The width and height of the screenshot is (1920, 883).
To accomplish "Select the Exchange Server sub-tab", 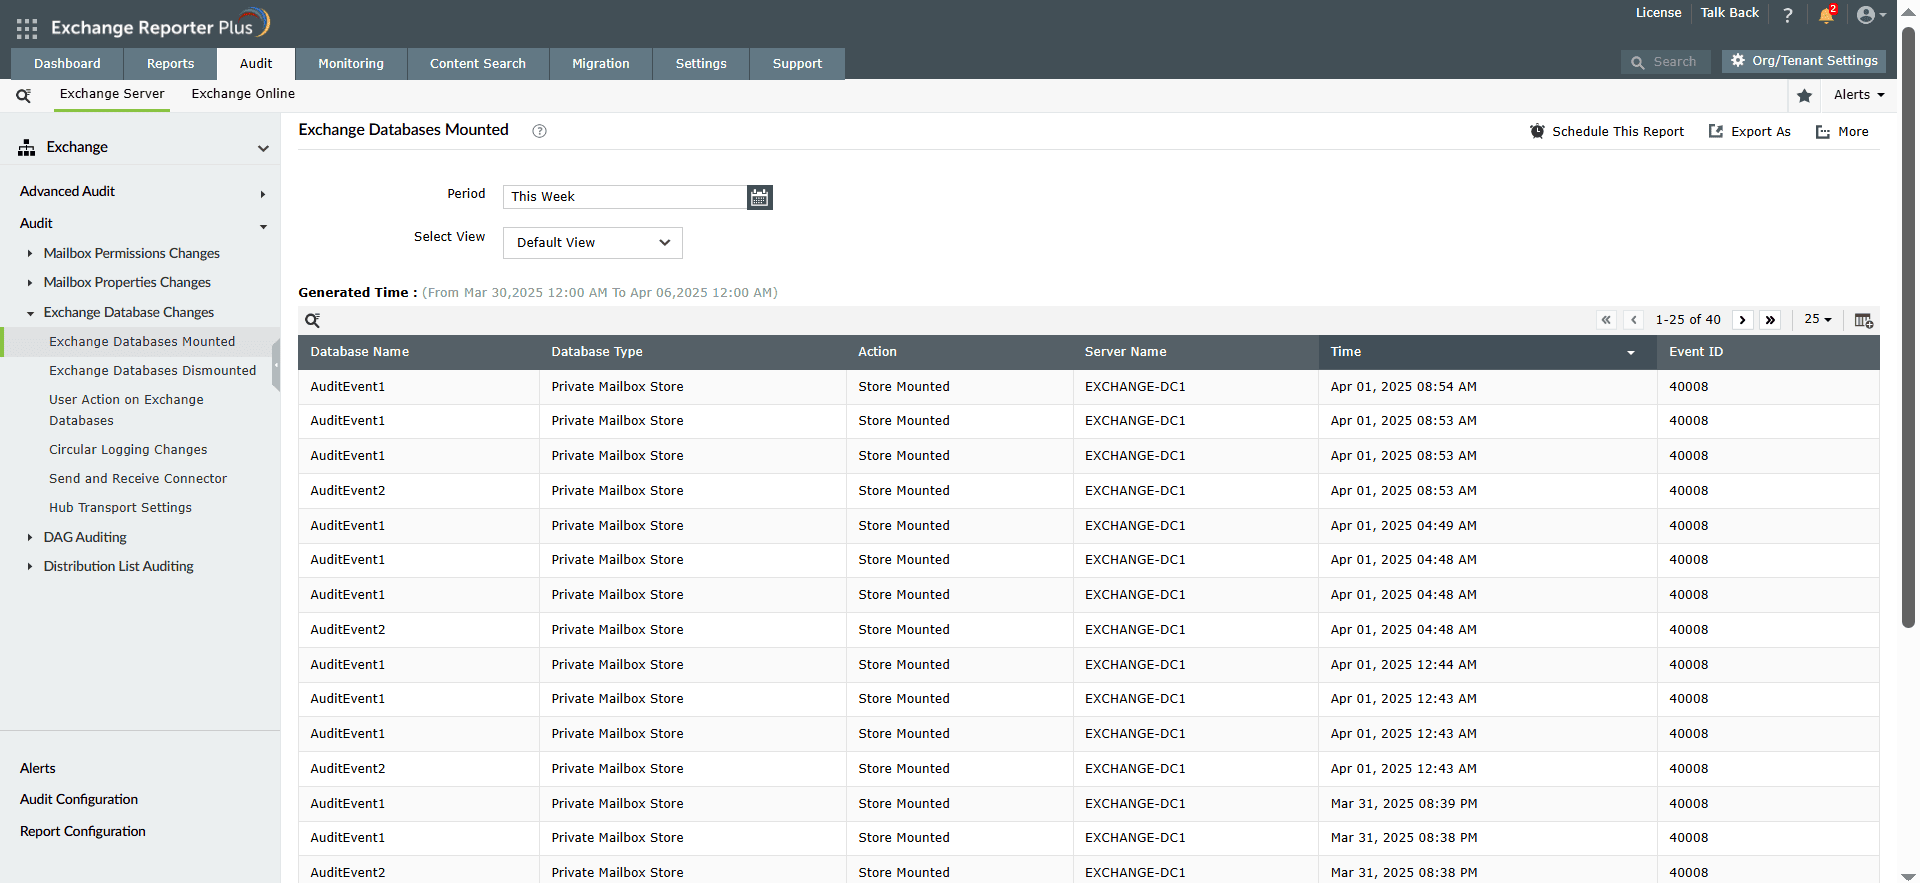I will (112, 94).
